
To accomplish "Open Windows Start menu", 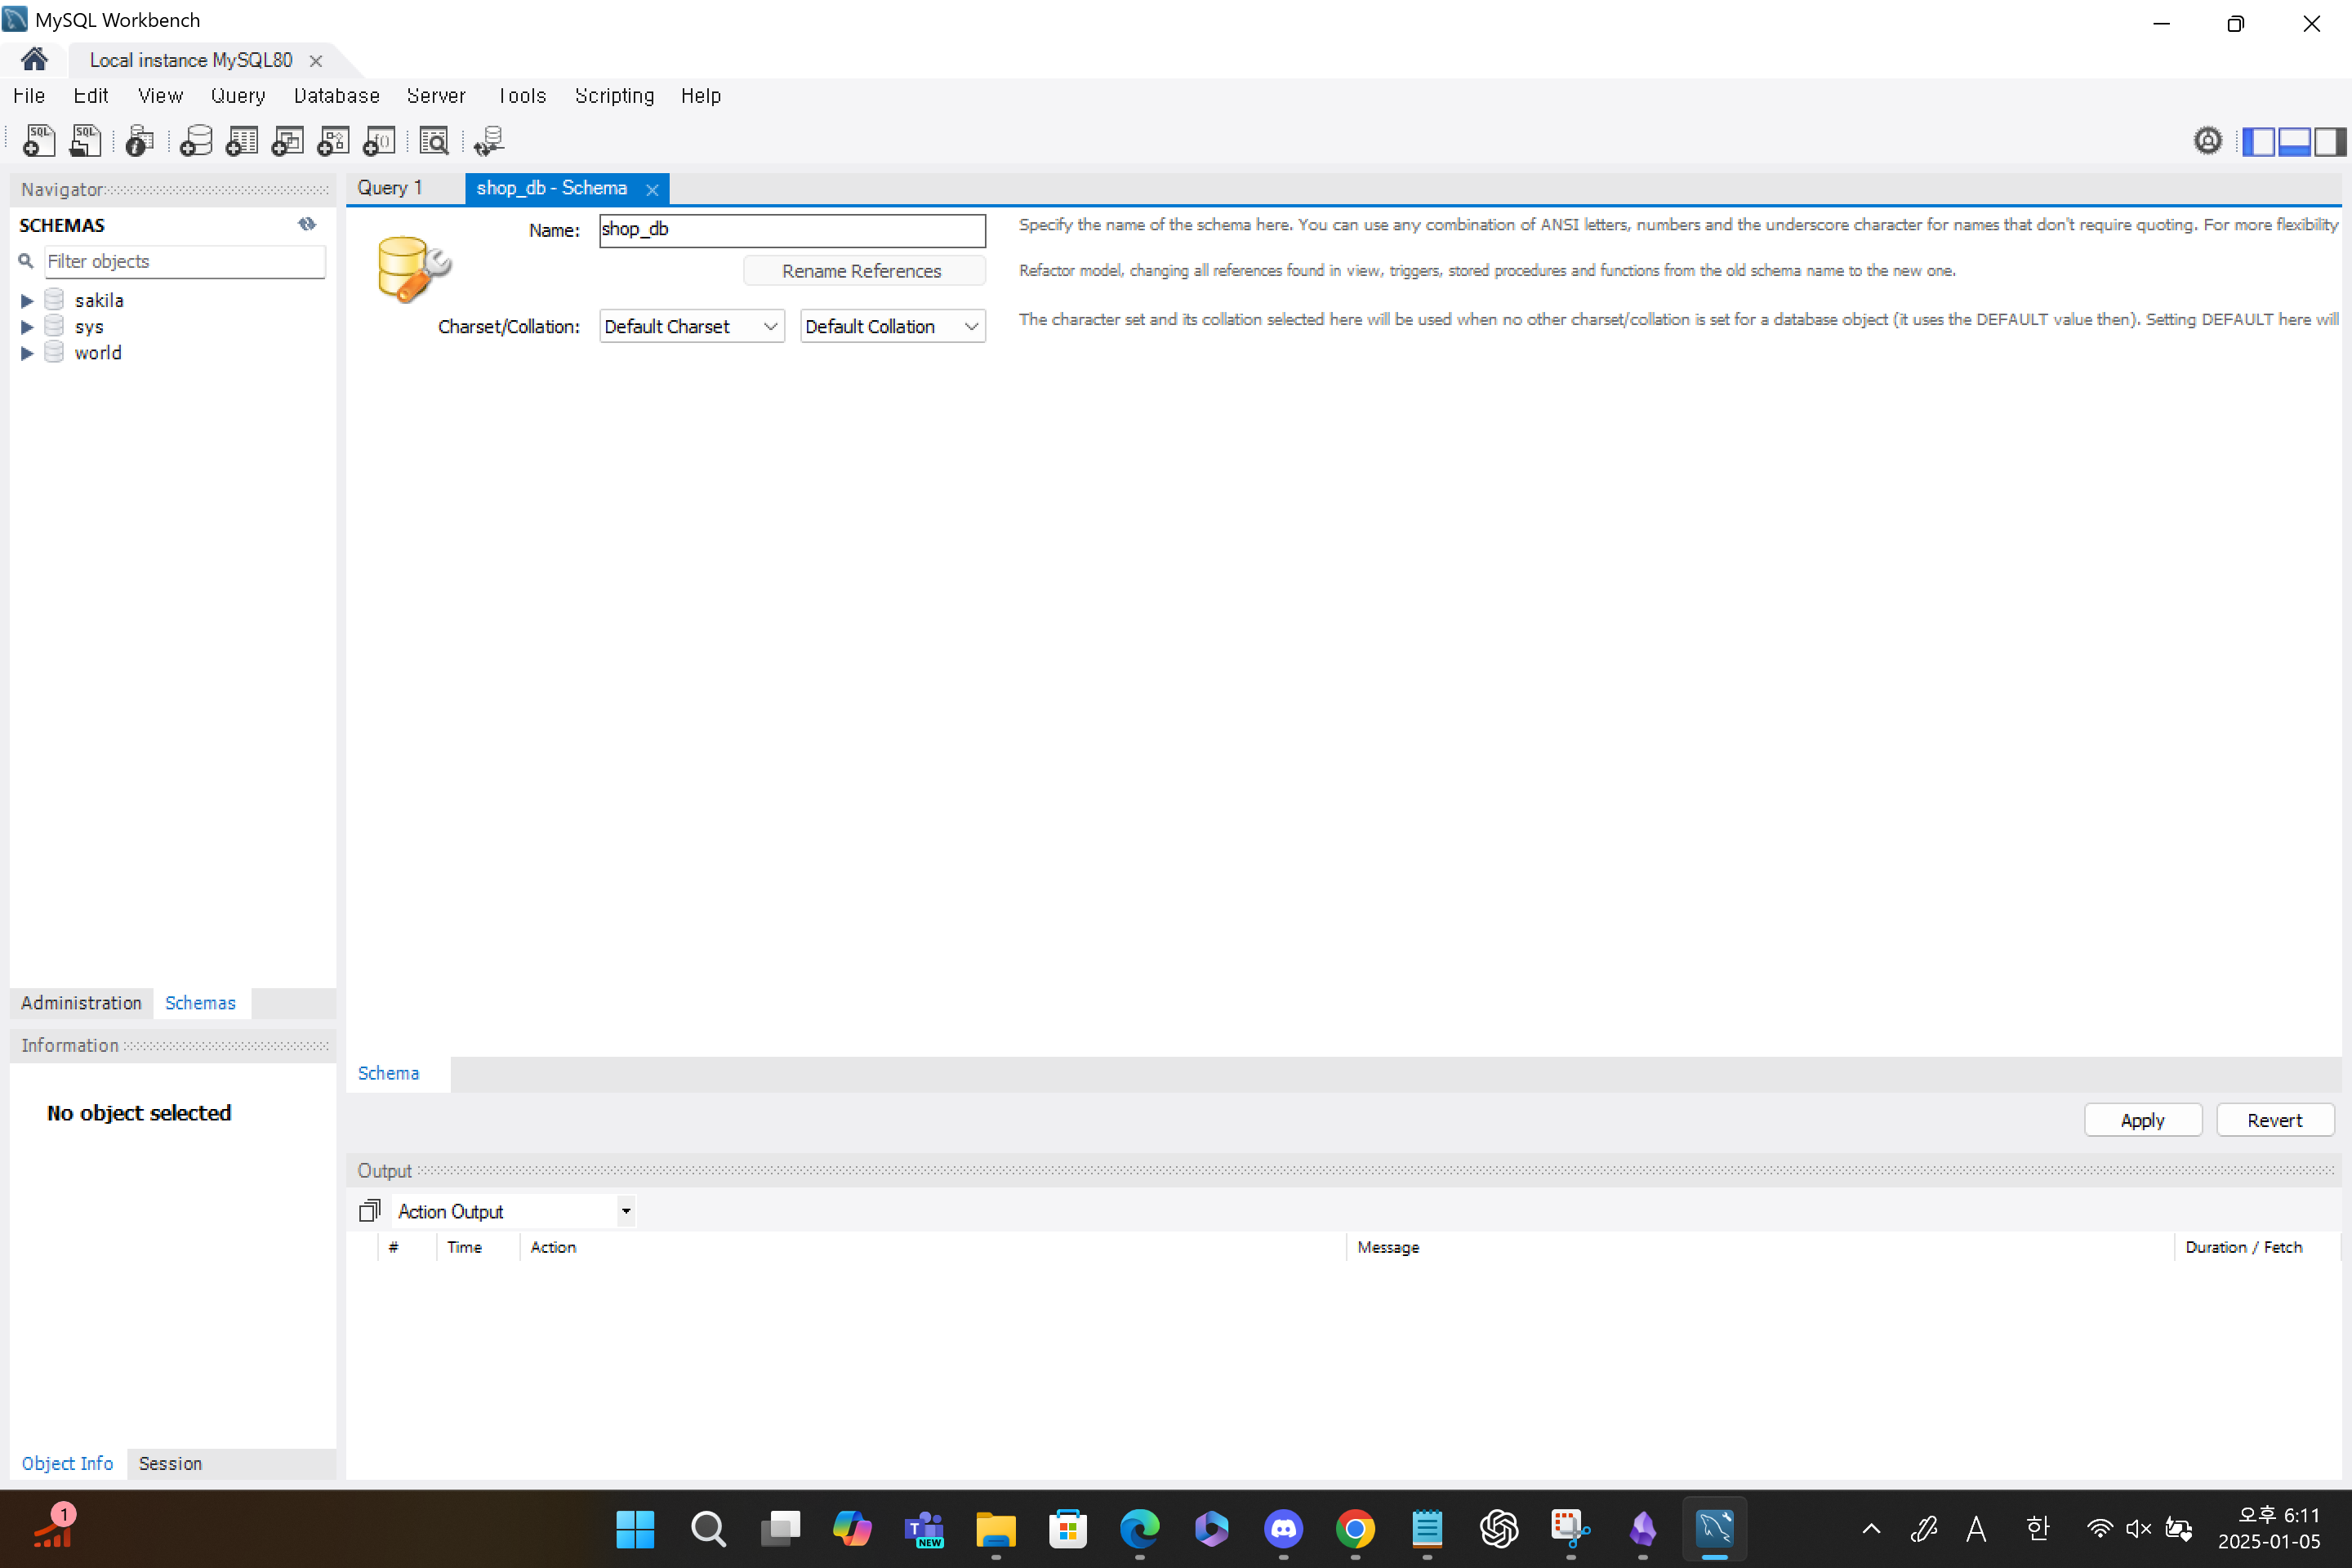I will click(635, 1529).
